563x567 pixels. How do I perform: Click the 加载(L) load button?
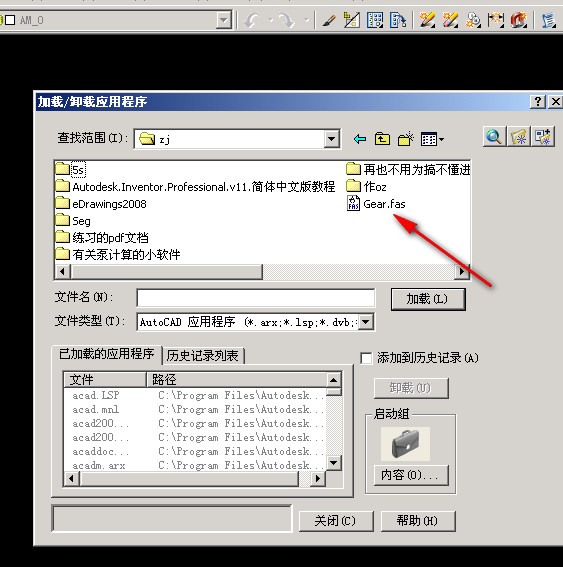pyautogui.click(x=428, y=299)
